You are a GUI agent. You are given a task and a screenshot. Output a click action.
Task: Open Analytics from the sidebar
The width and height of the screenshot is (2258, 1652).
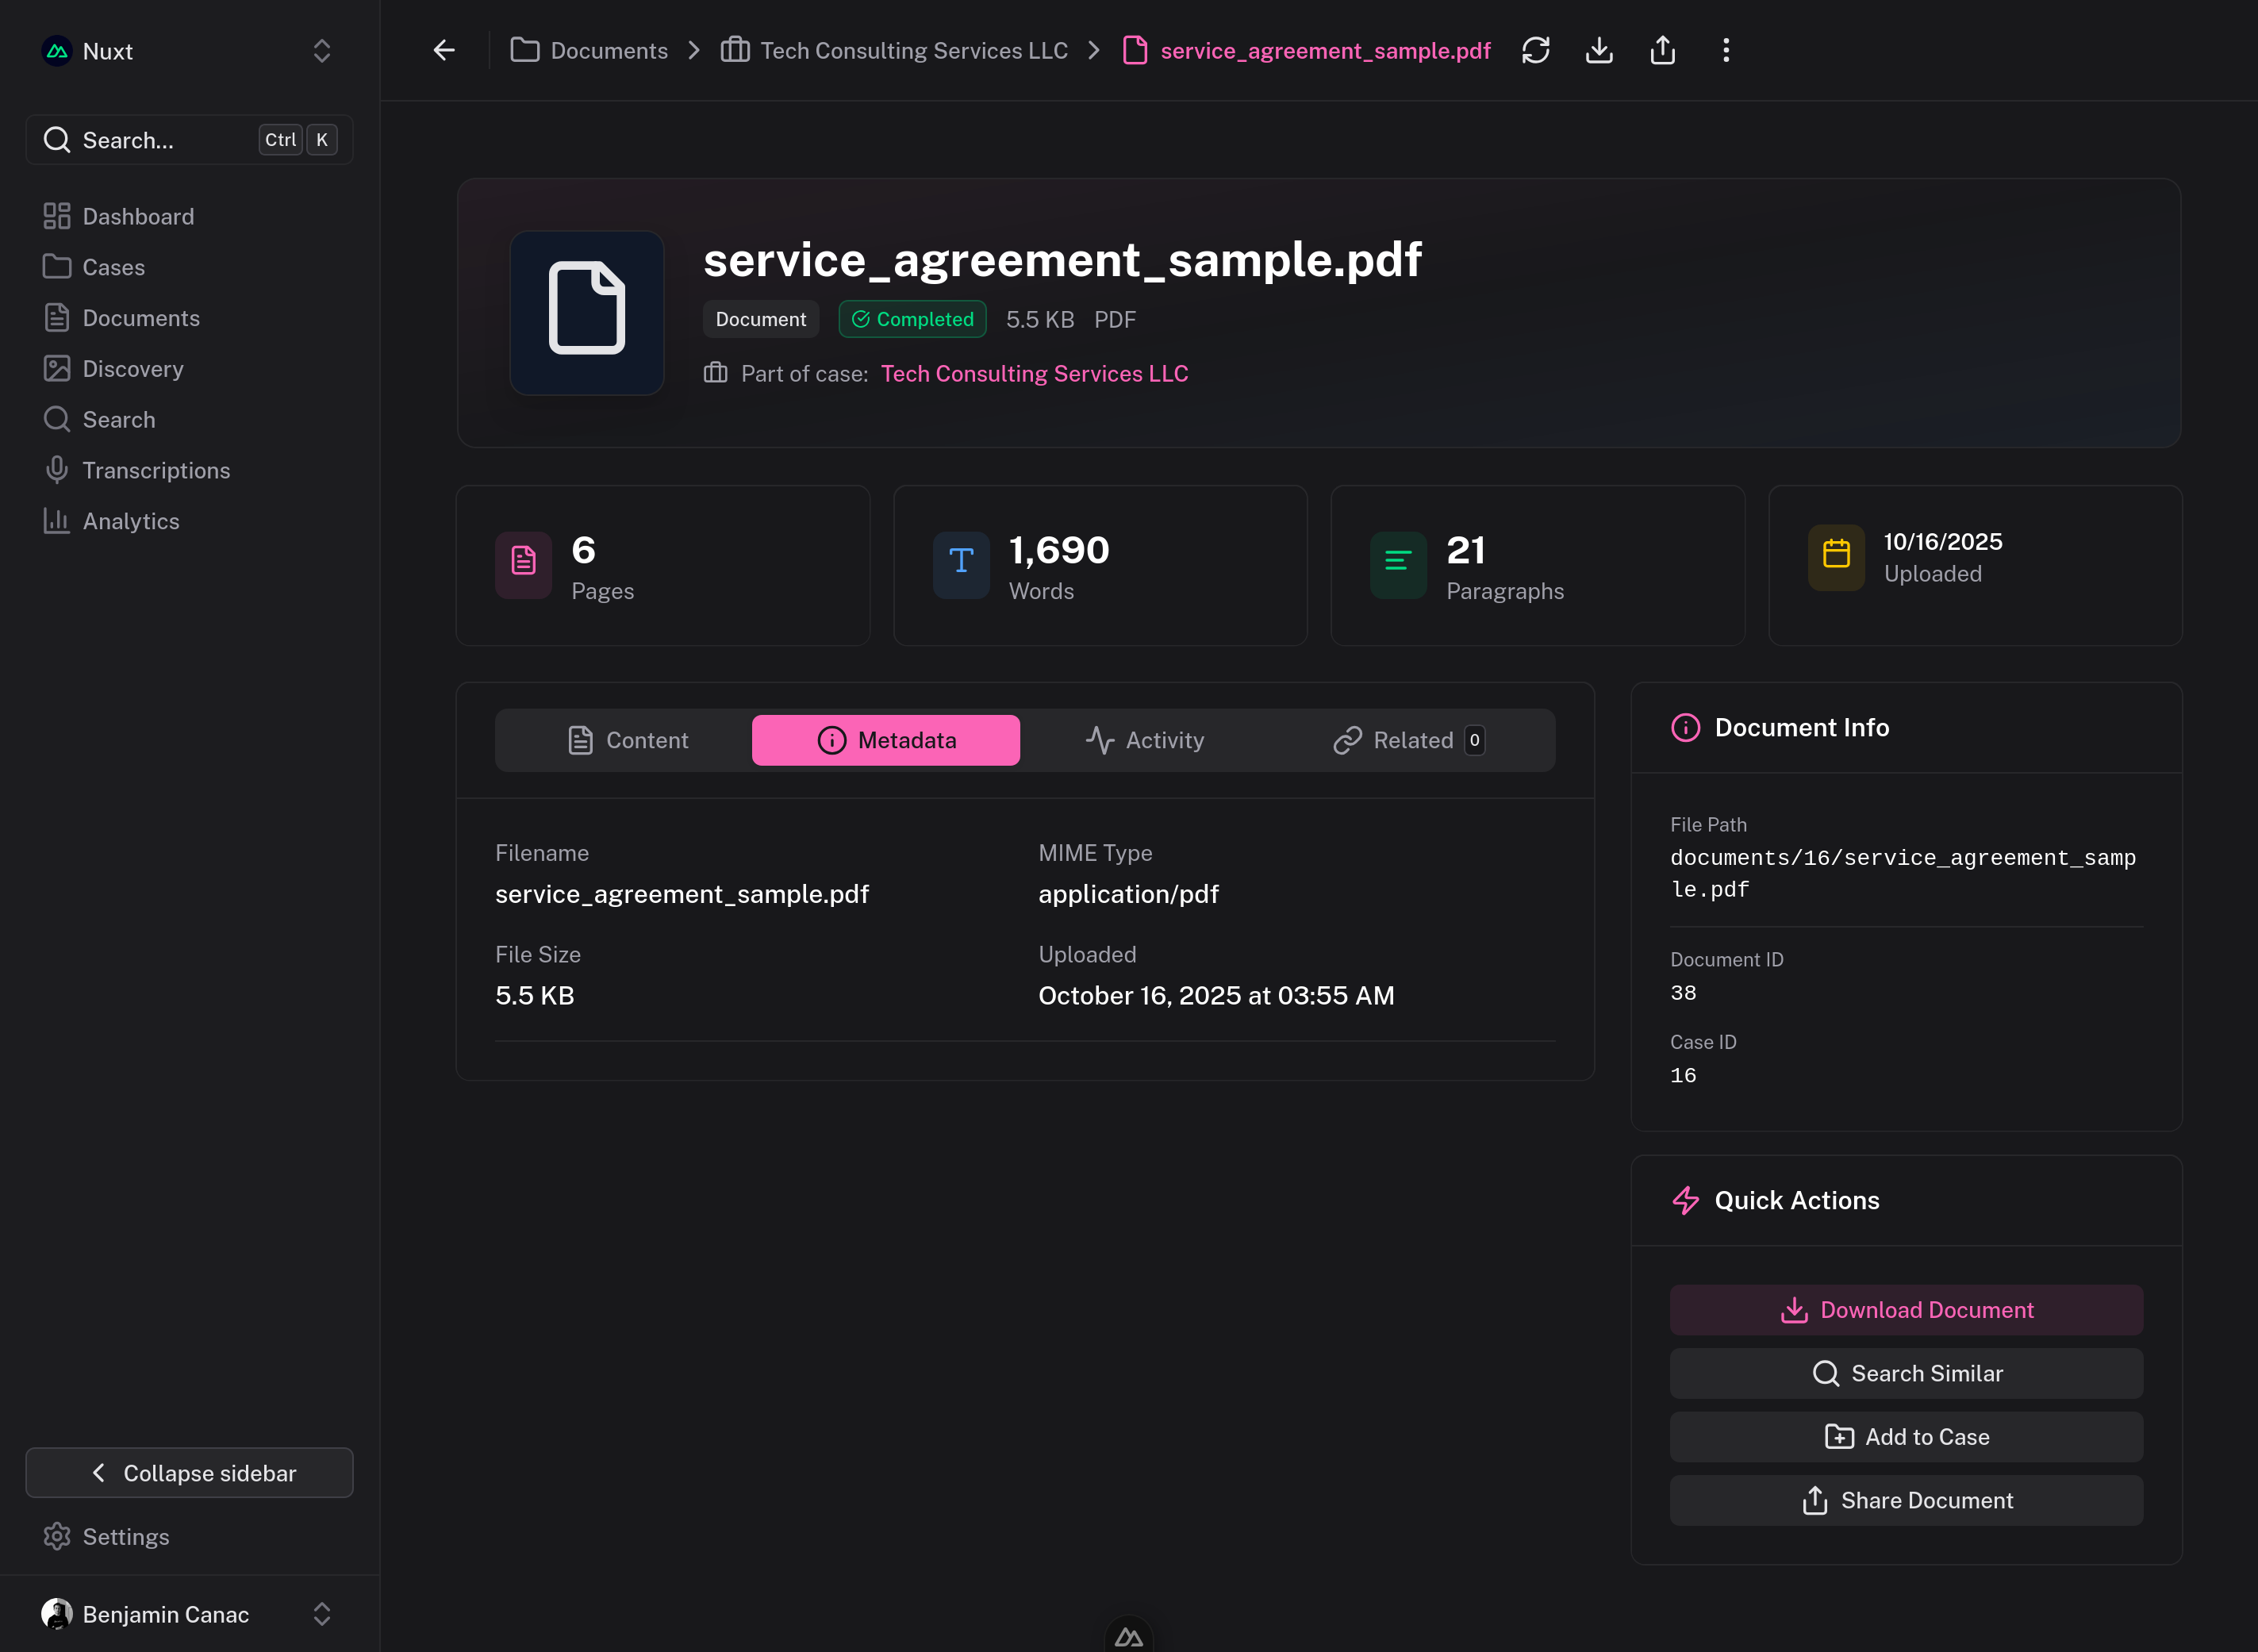click(131, 521)
